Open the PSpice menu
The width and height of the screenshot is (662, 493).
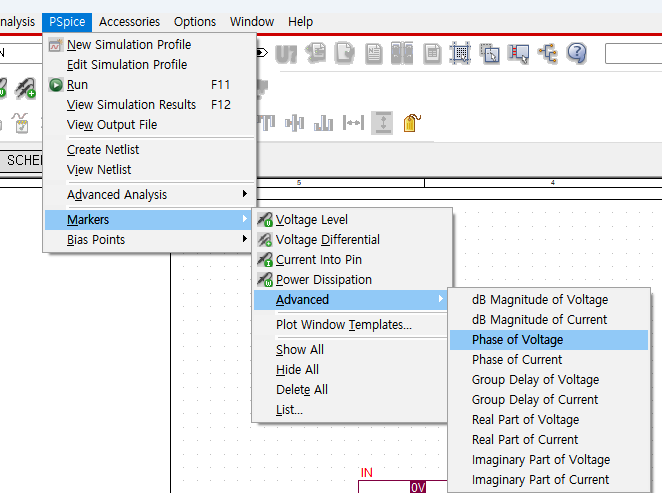click(67, 22)
